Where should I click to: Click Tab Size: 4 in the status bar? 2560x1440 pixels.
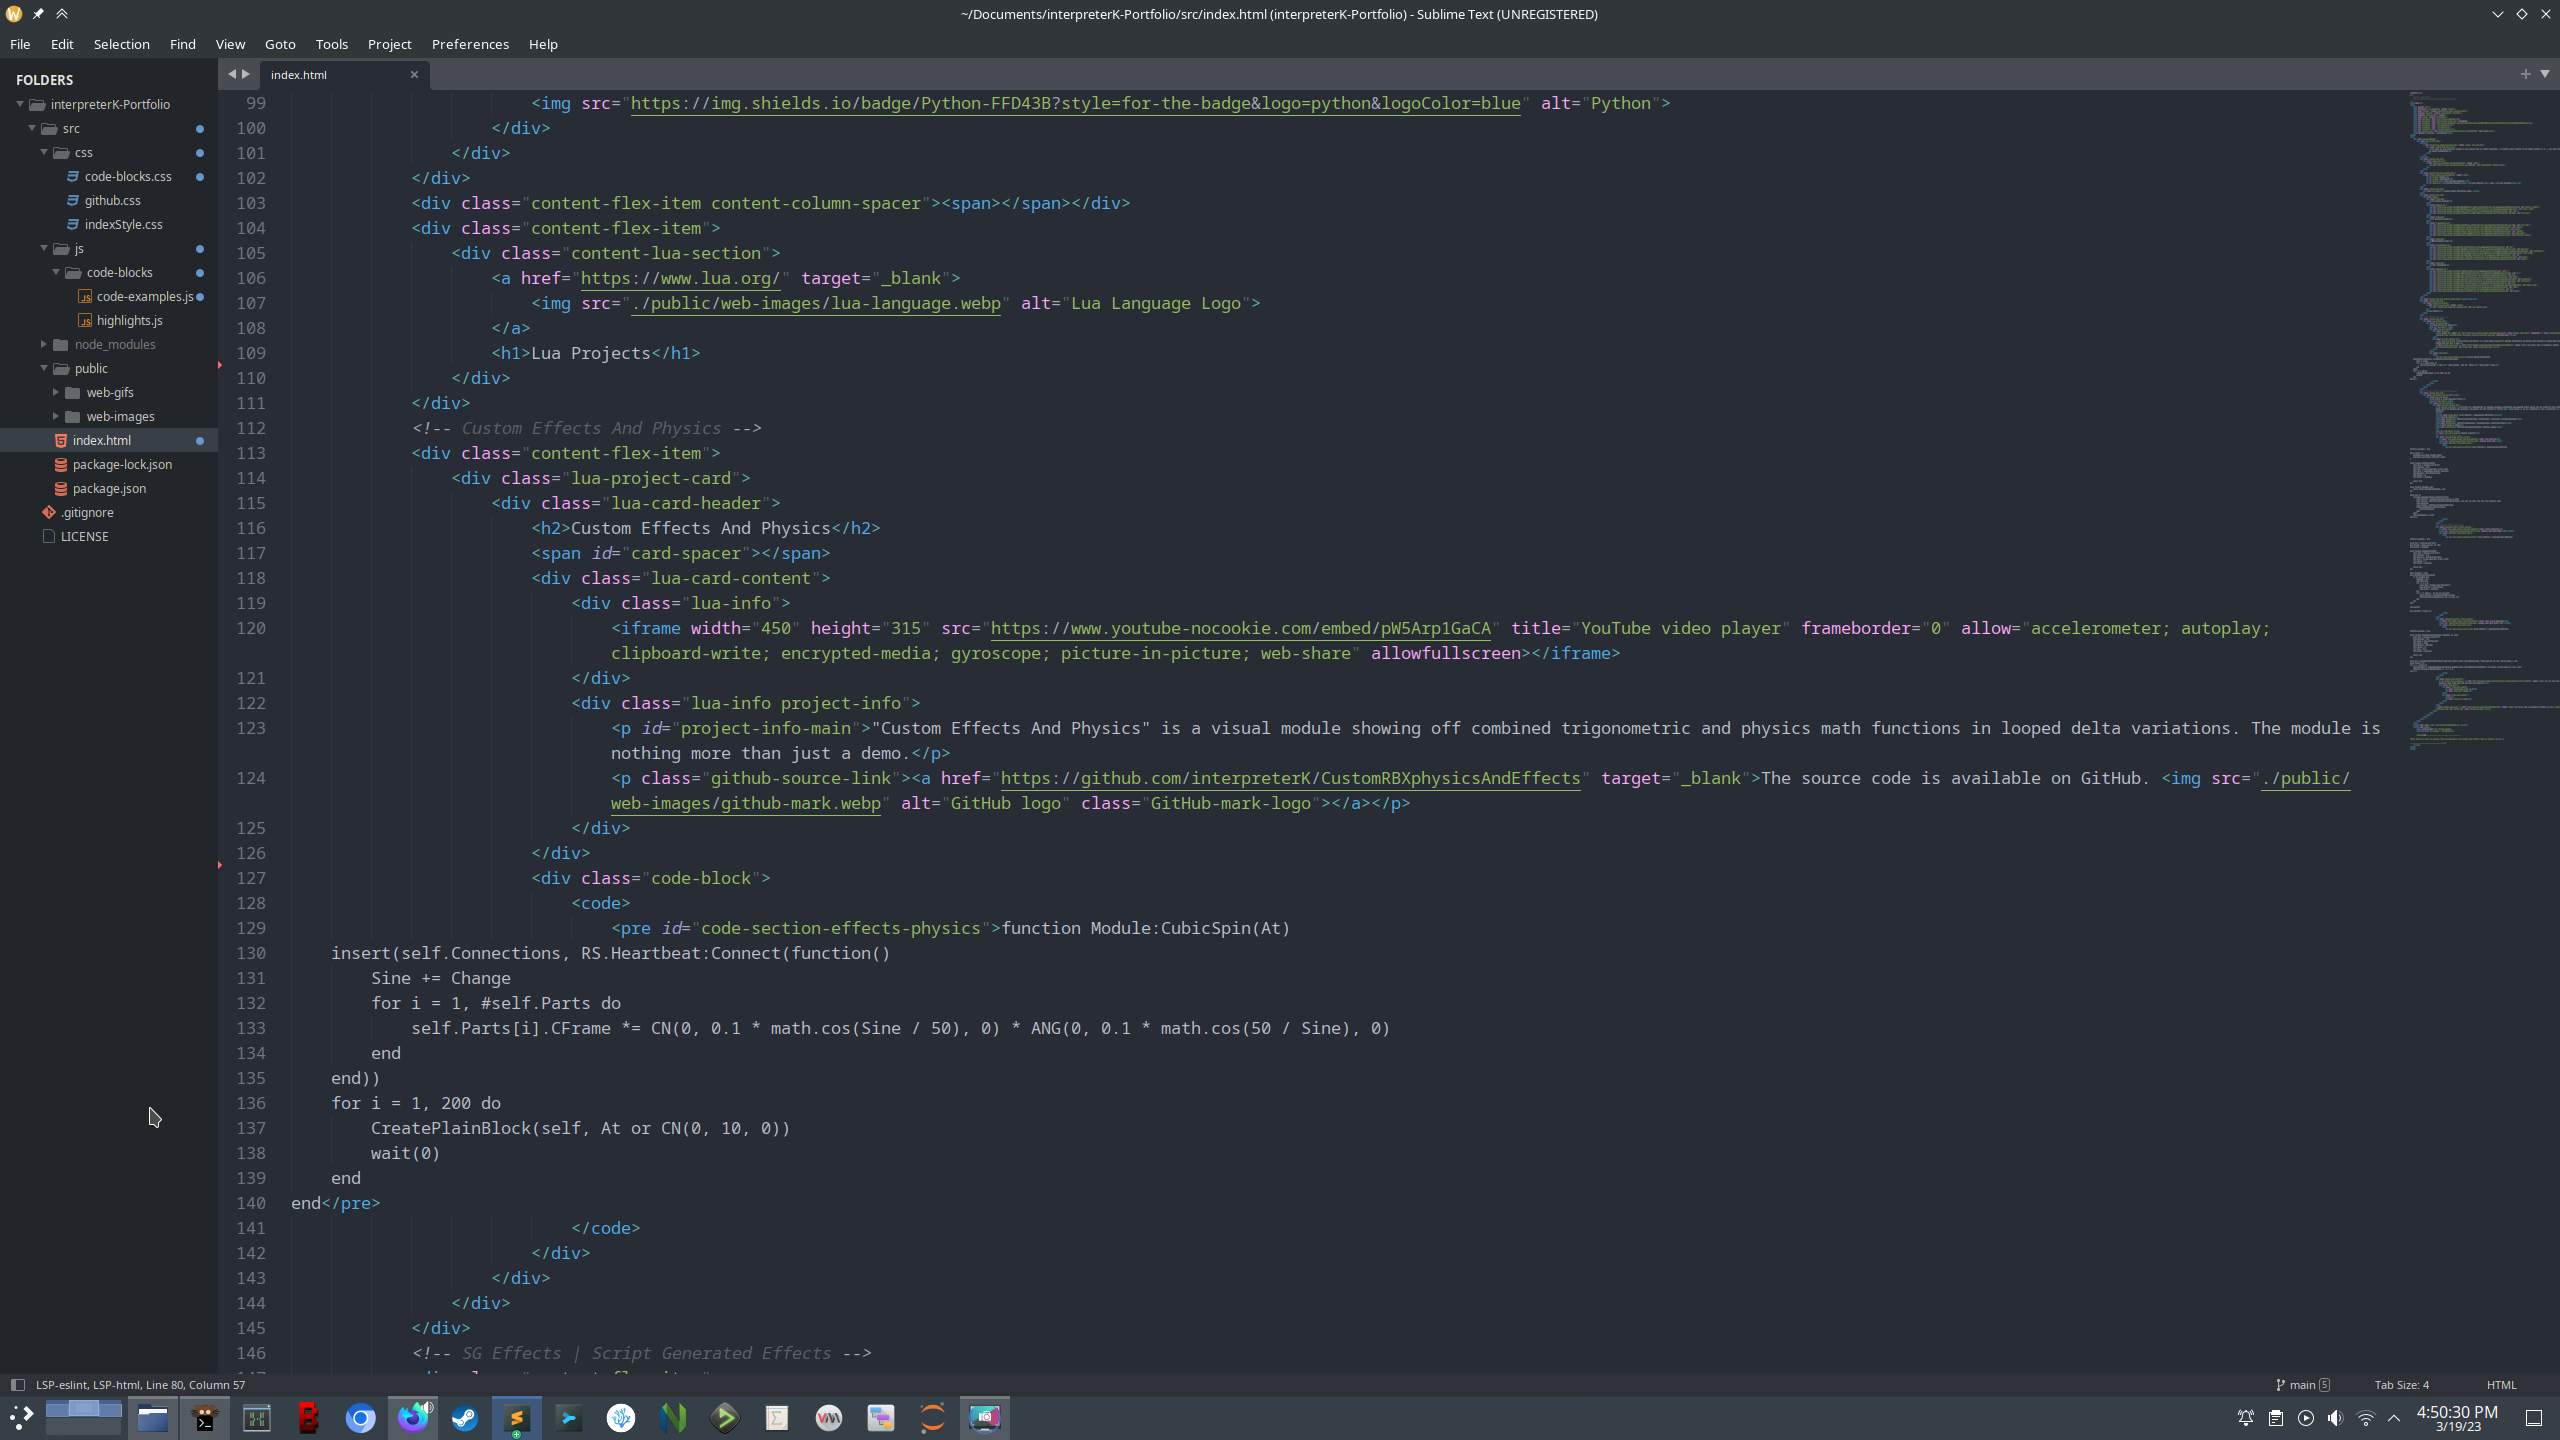2401,1384
